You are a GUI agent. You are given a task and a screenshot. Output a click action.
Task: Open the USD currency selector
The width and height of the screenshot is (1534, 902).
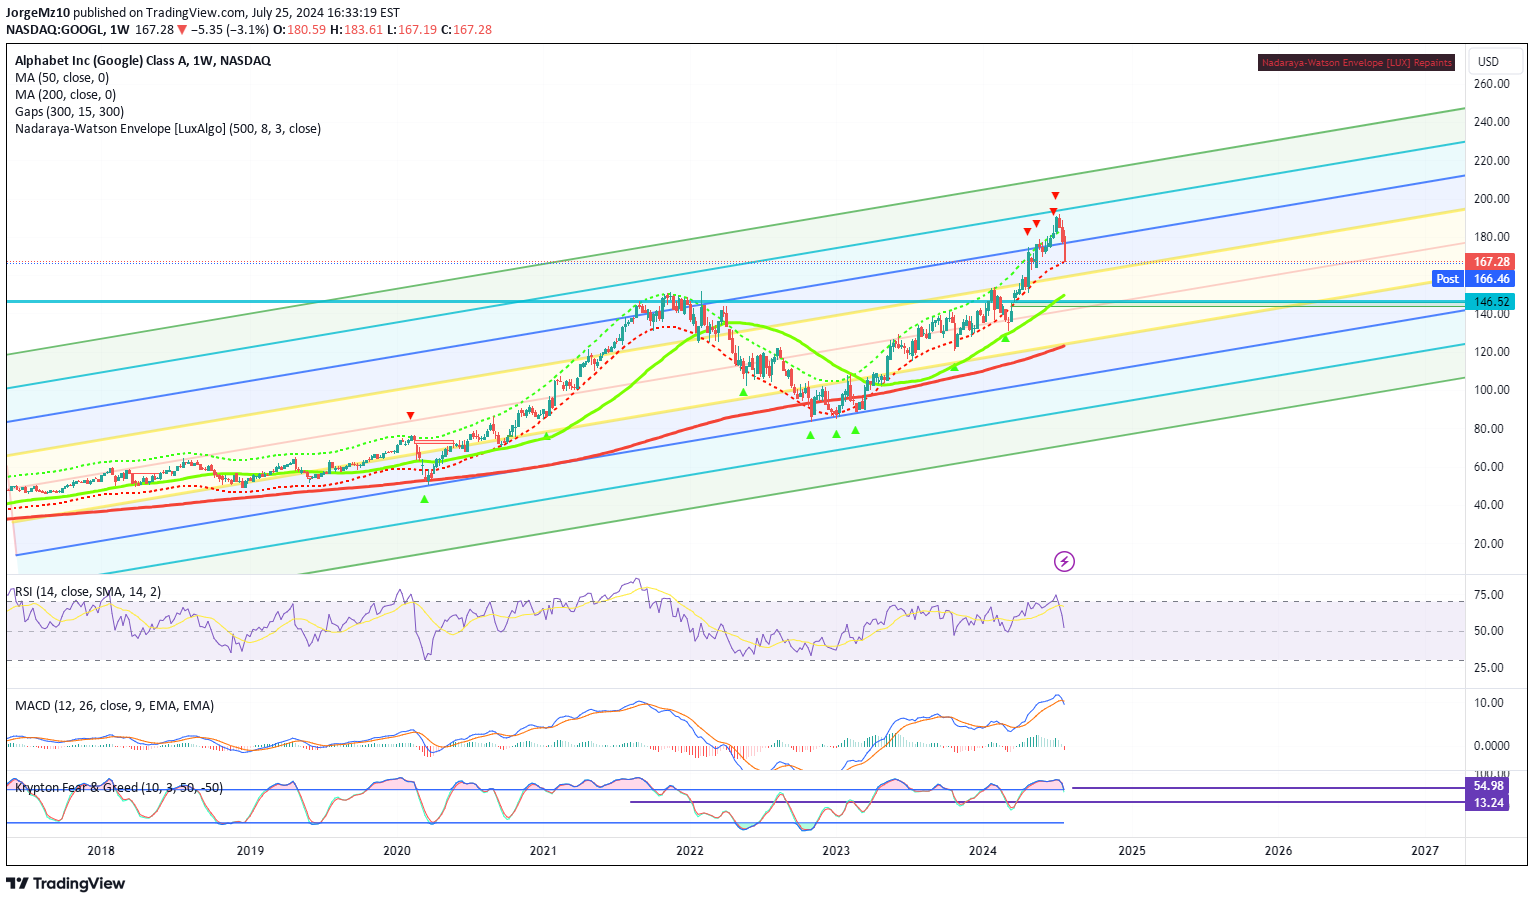pos(1488,62)
